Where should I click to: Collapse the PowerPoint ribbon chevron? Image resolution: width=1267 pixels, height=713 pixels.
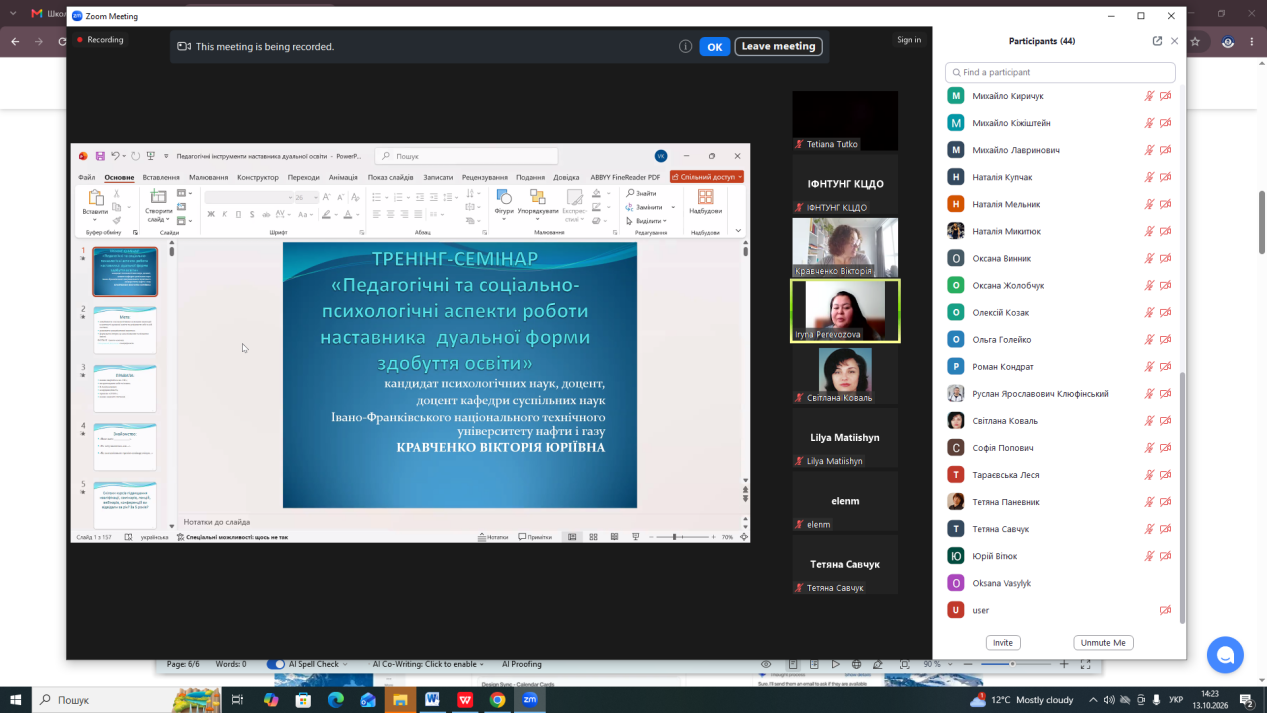tap(738, 231)
